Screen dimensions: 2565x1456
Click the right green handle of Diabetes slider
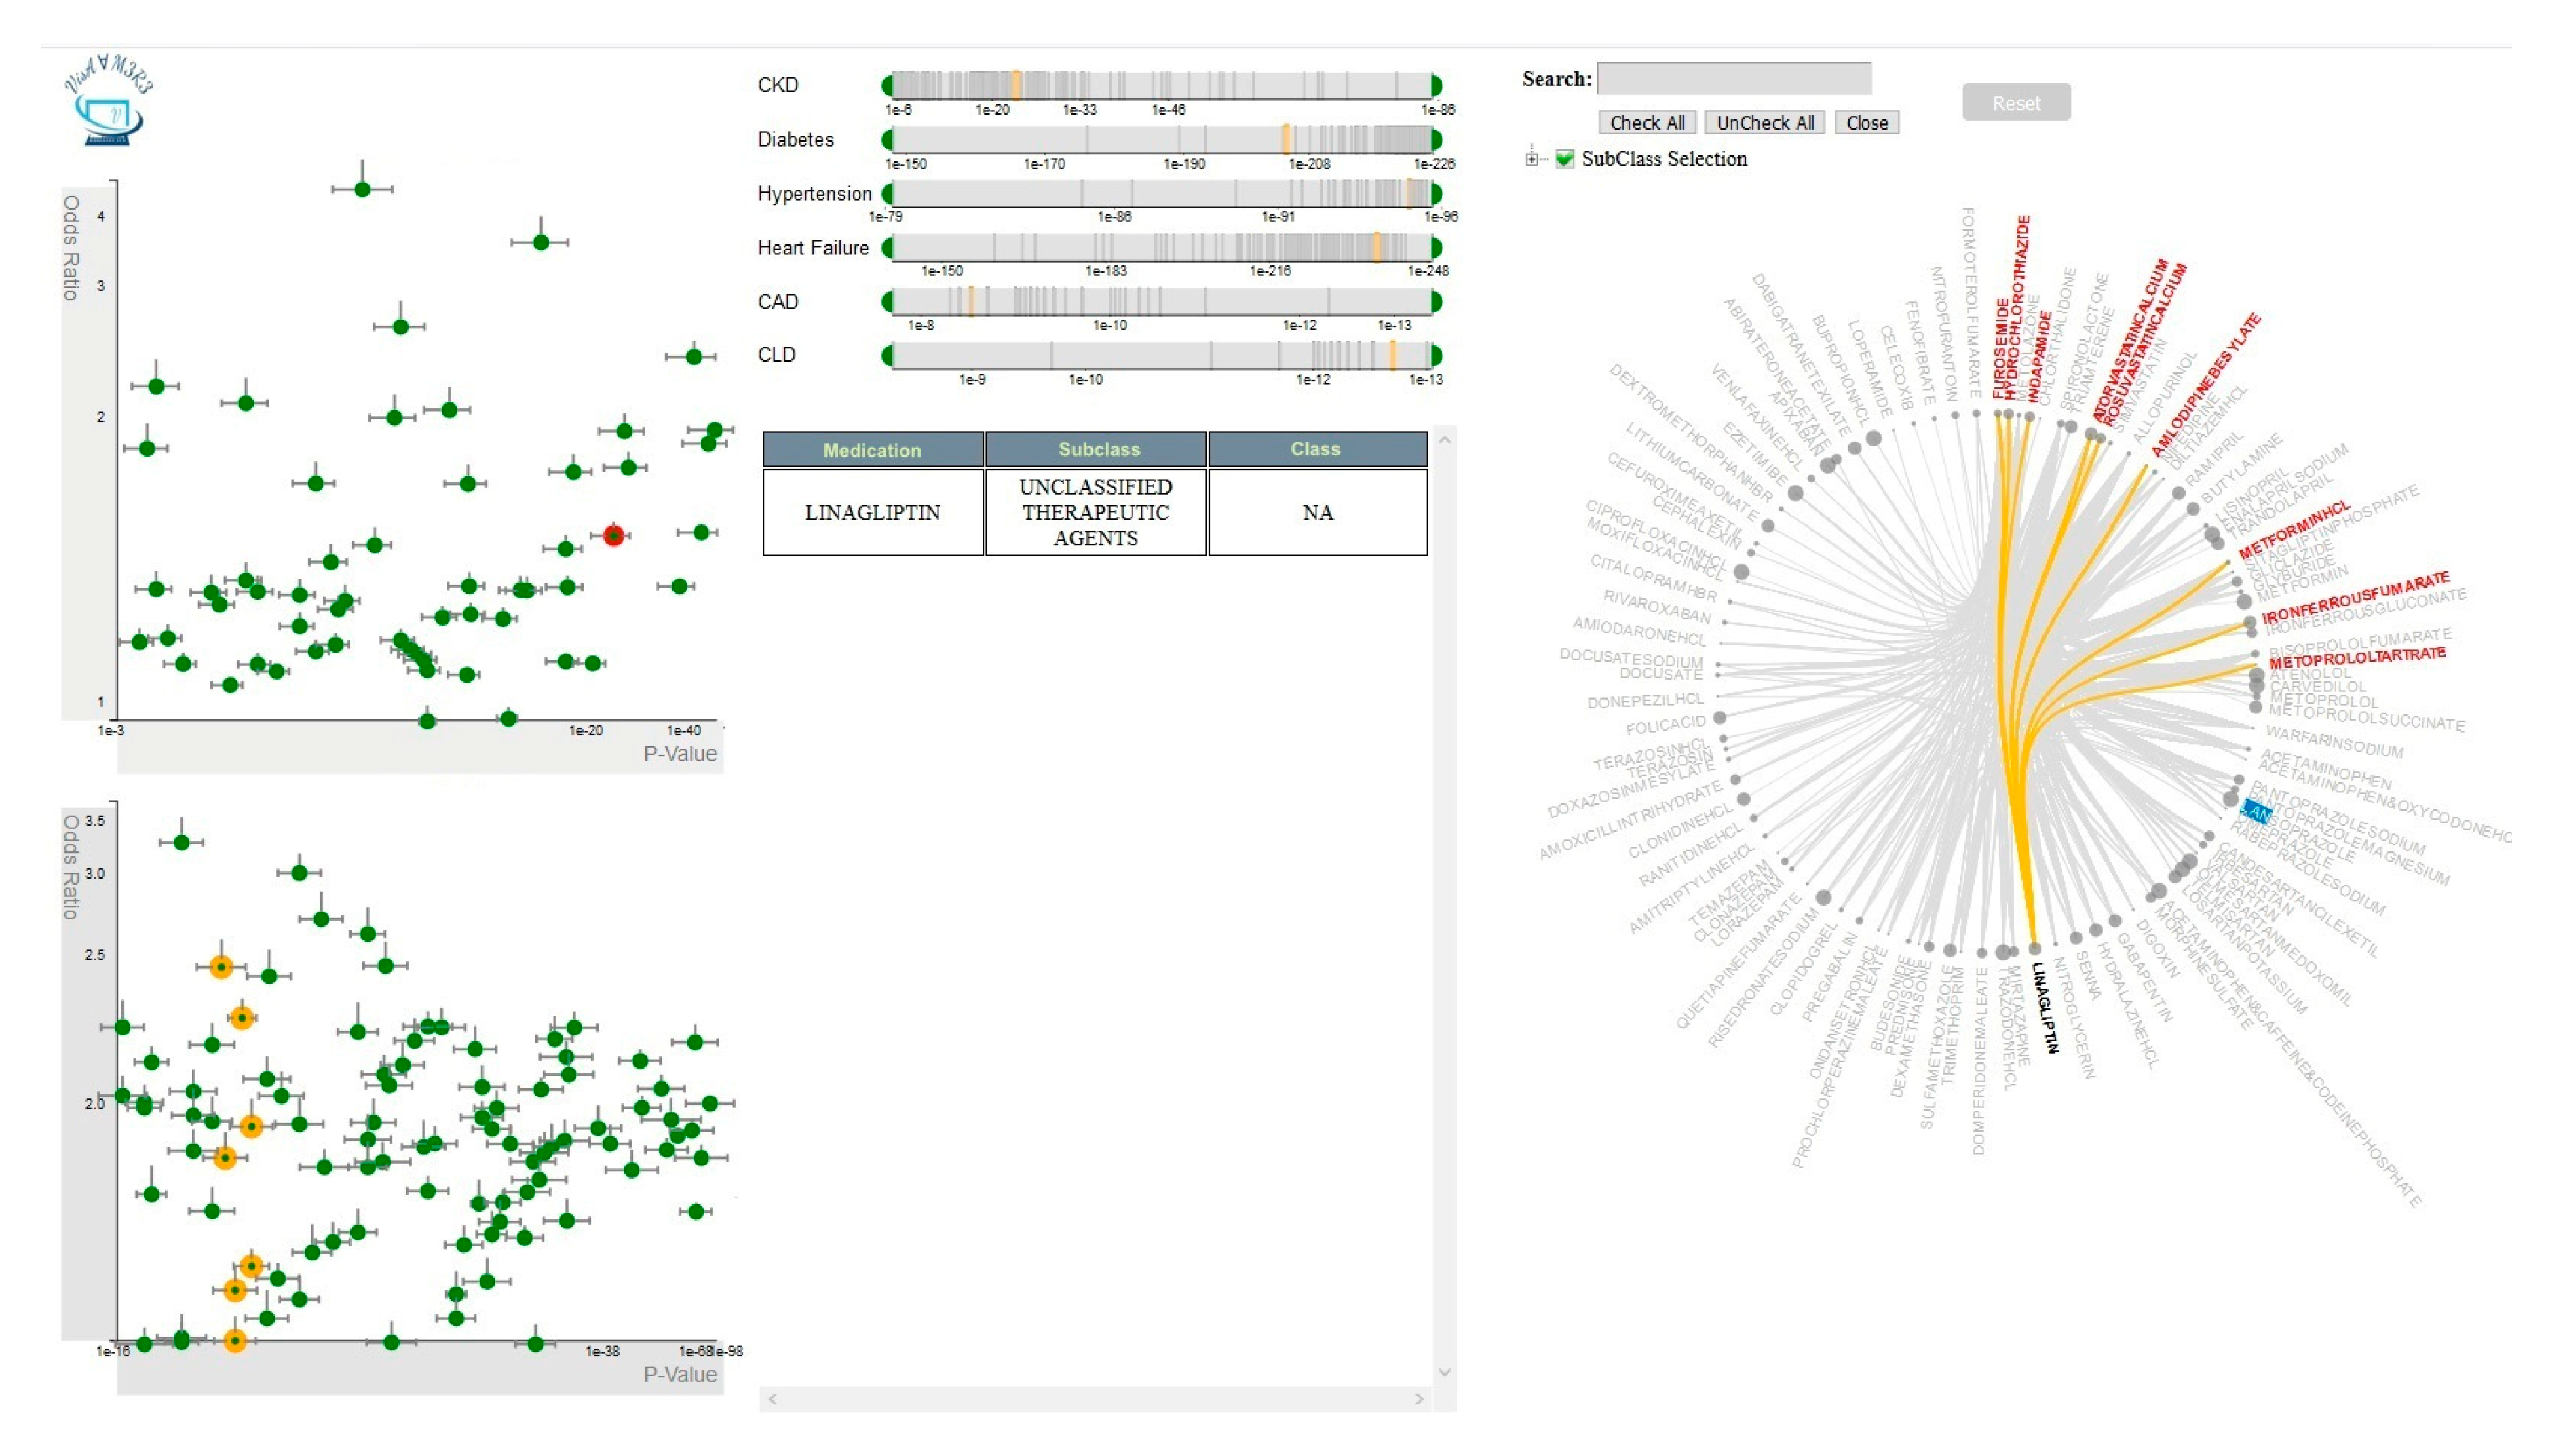(x=1437, y=139)
